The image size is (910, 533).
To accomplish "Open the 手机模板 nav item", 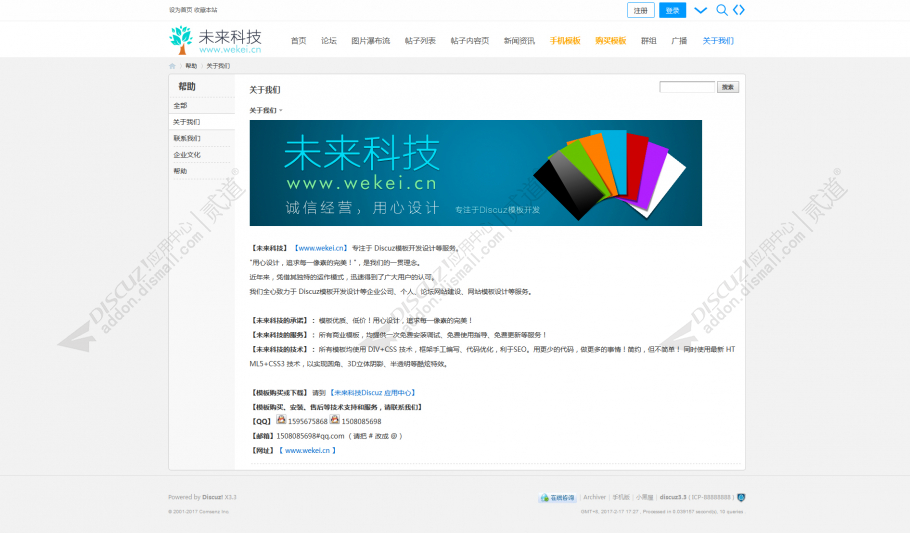I will click(x=565, y=41).
